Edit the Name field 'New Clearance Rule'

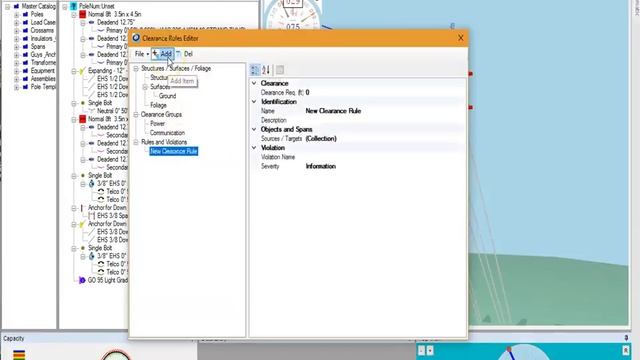coord(384,111)
